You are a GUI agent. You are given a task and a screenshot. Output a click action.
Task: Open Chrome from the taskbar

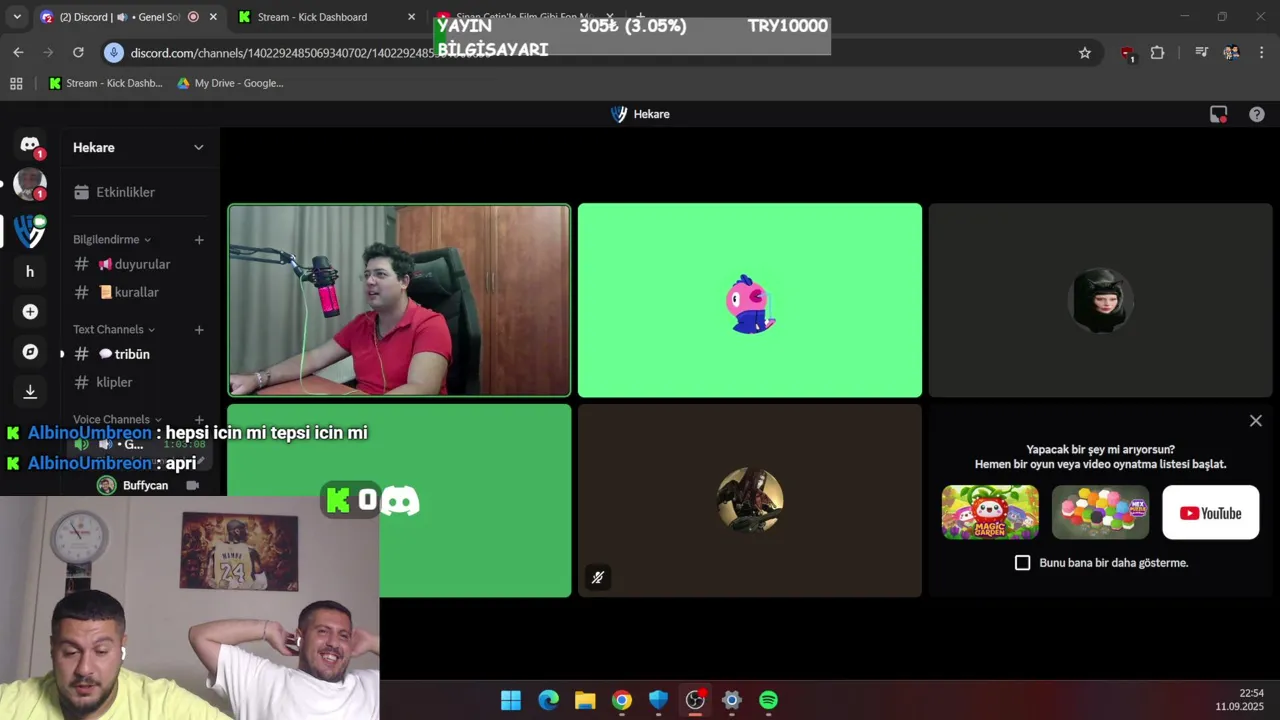[x=622, y=700]
